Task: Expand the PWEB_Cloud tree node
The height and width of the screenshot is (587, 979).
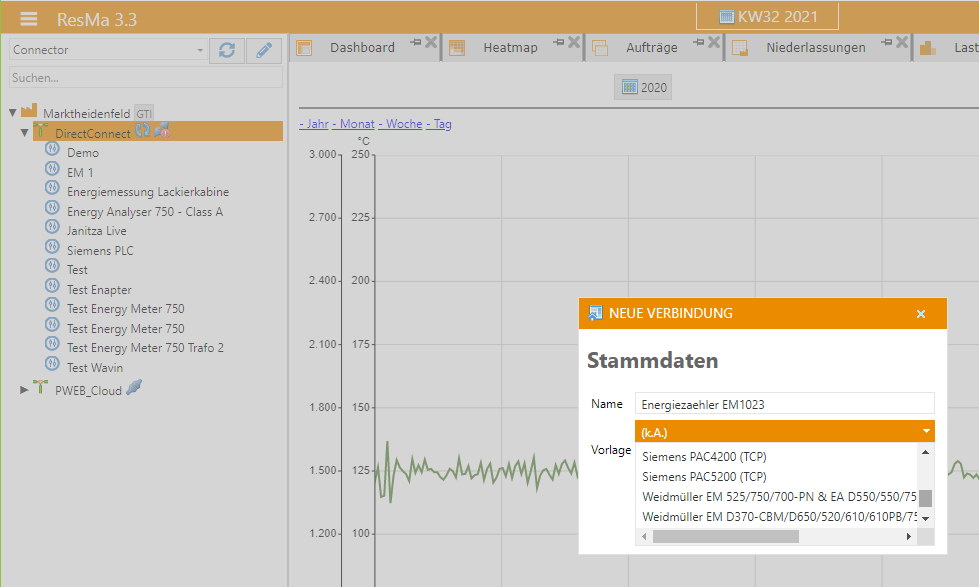Action: 25,390
